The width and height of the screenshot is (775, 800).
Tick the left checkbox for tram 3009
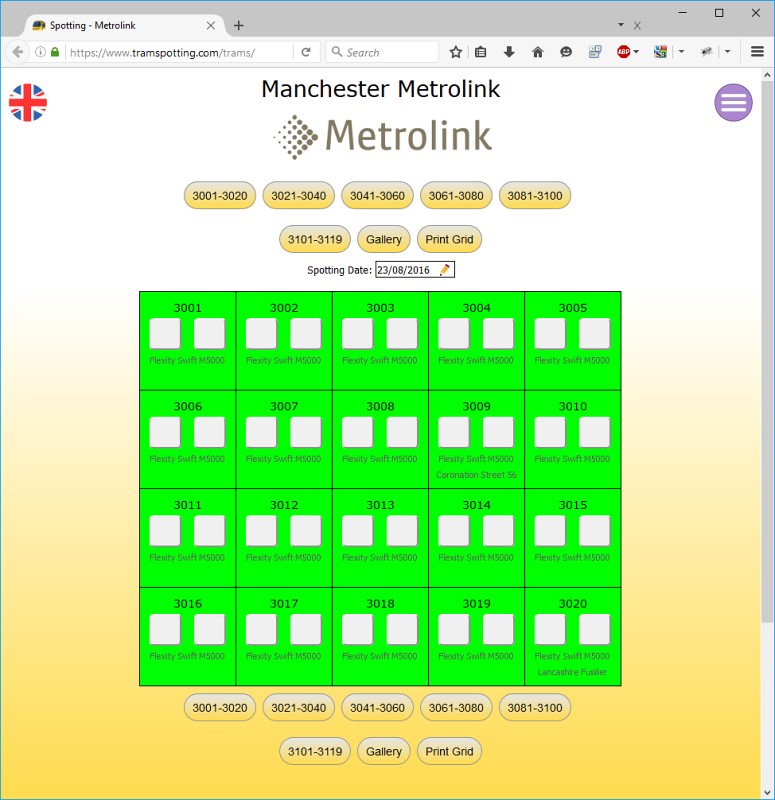tap(454, 432)
